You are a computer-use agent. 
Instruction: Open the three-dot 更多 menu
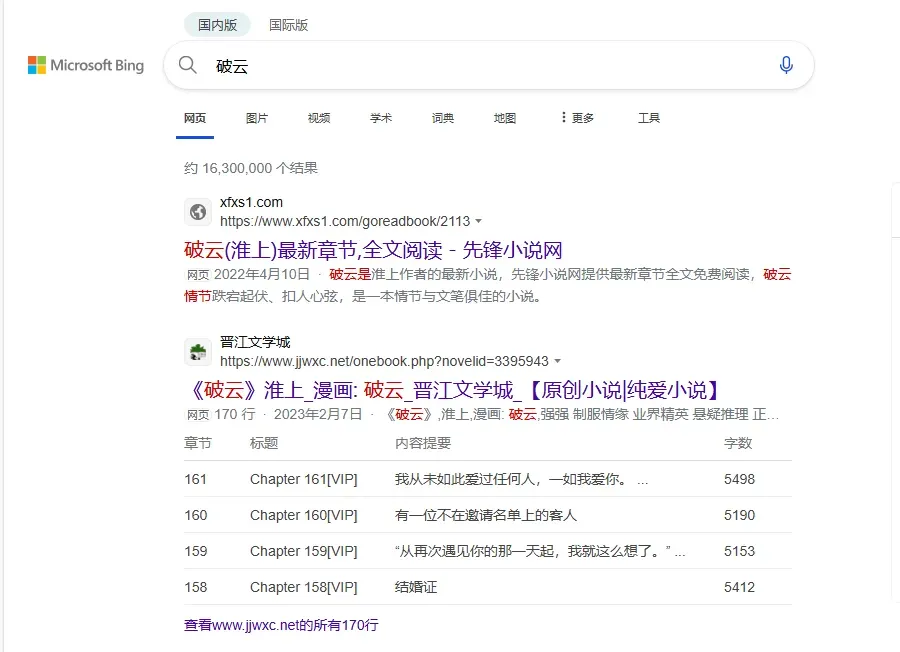coord(577,118)
